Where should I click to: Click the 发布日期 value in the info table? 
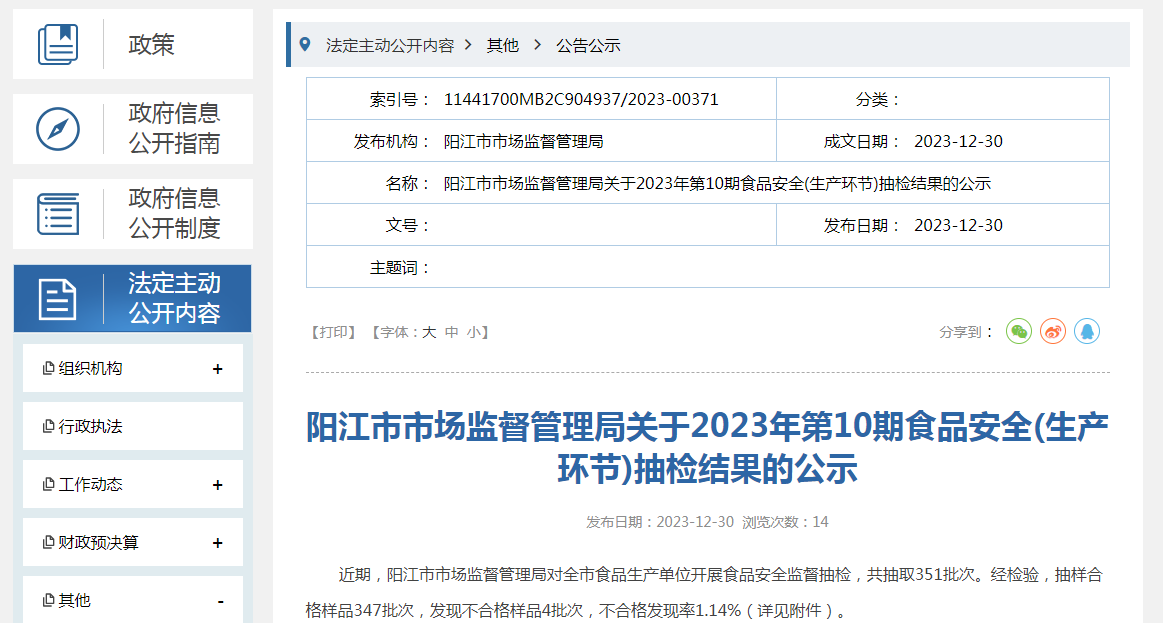tap(958, 225)
